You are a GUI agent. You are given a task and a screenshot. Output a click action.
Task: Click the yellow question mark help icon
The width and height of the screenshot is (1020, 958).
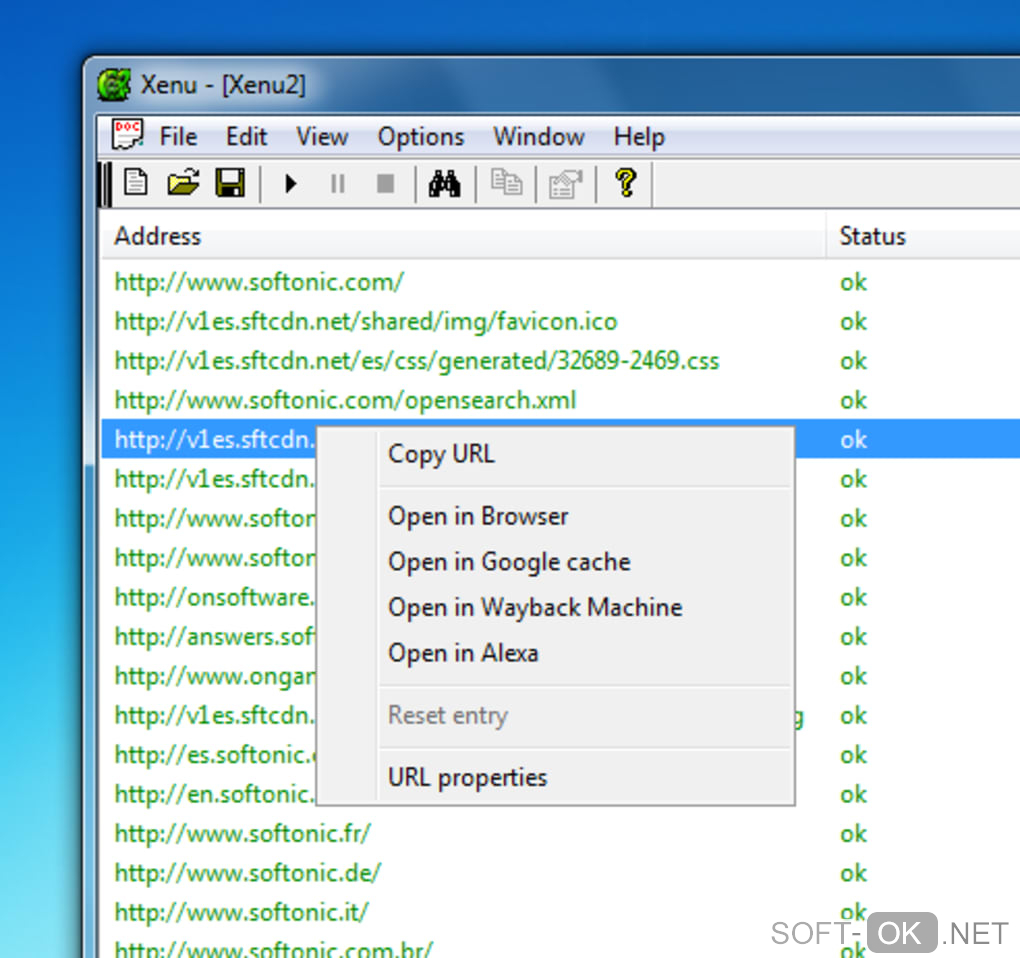click(626, 183)
